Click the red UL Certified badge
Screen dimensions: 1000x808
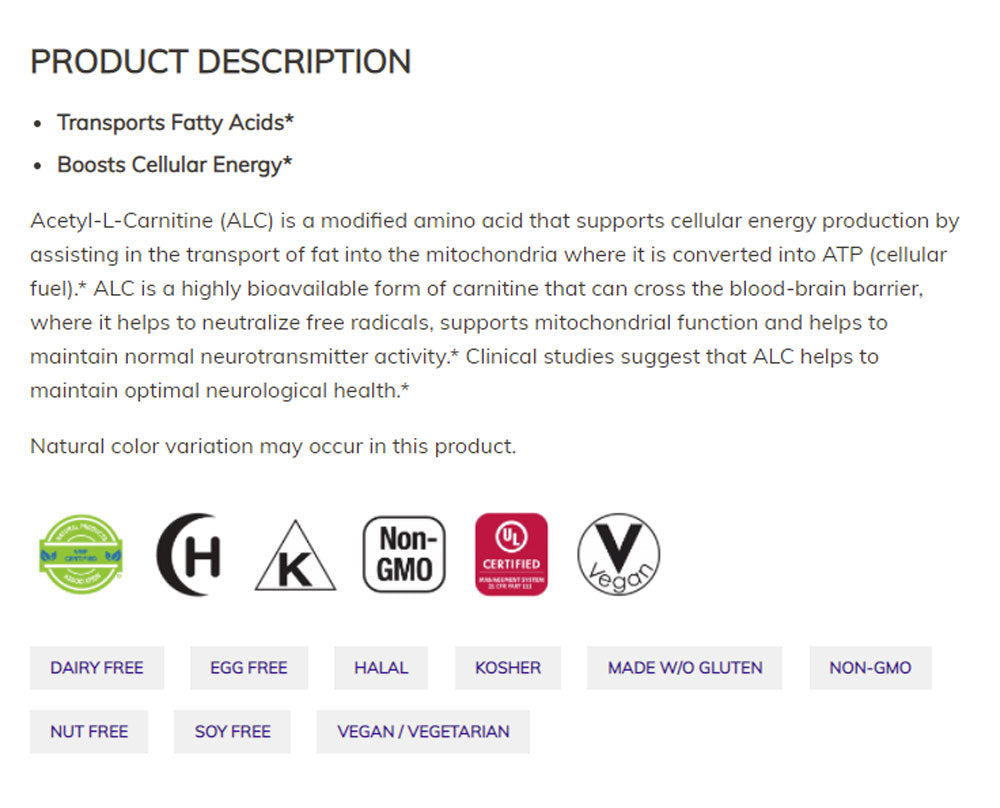coord(511,554)
